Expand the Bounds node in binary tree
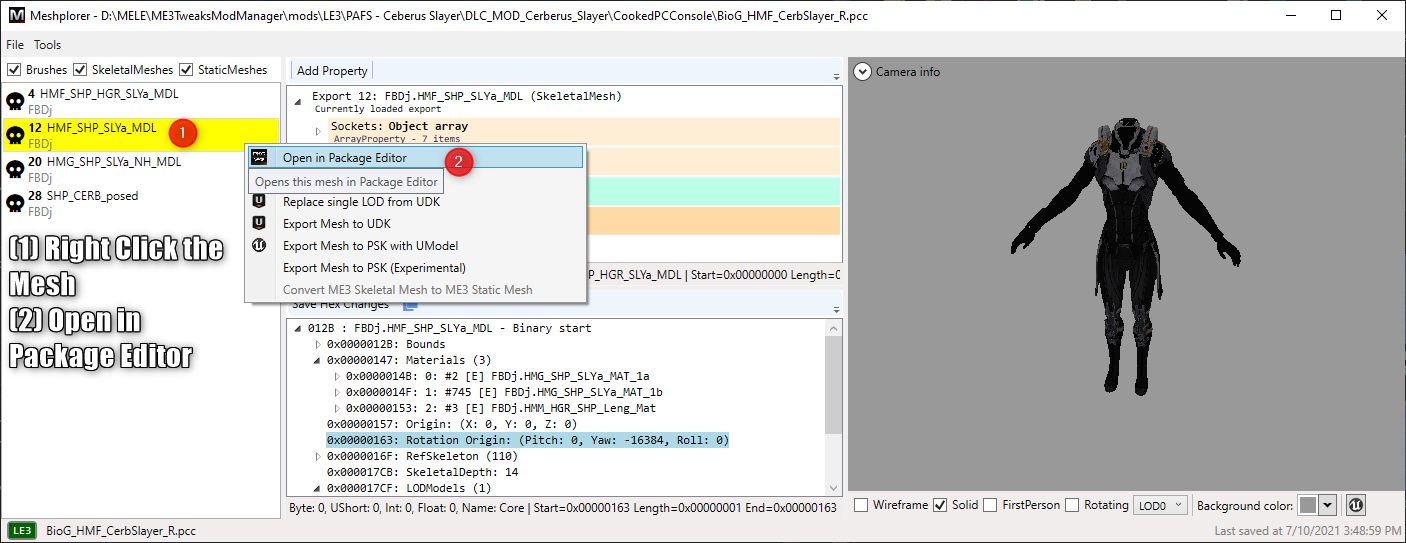The width and height of the screenshot is (1406, 543). click(319, 344)
